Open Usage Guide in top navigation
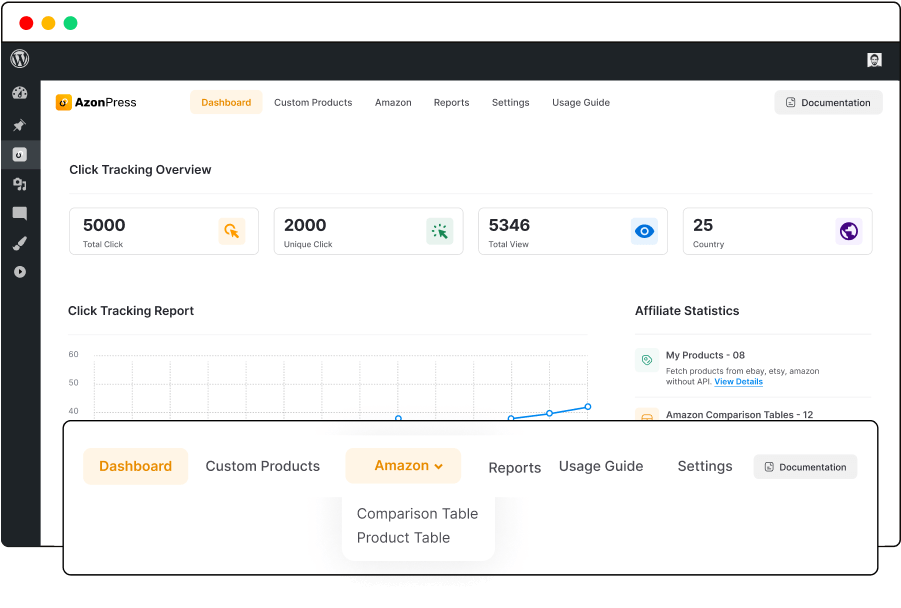 [x=581, y=102]
